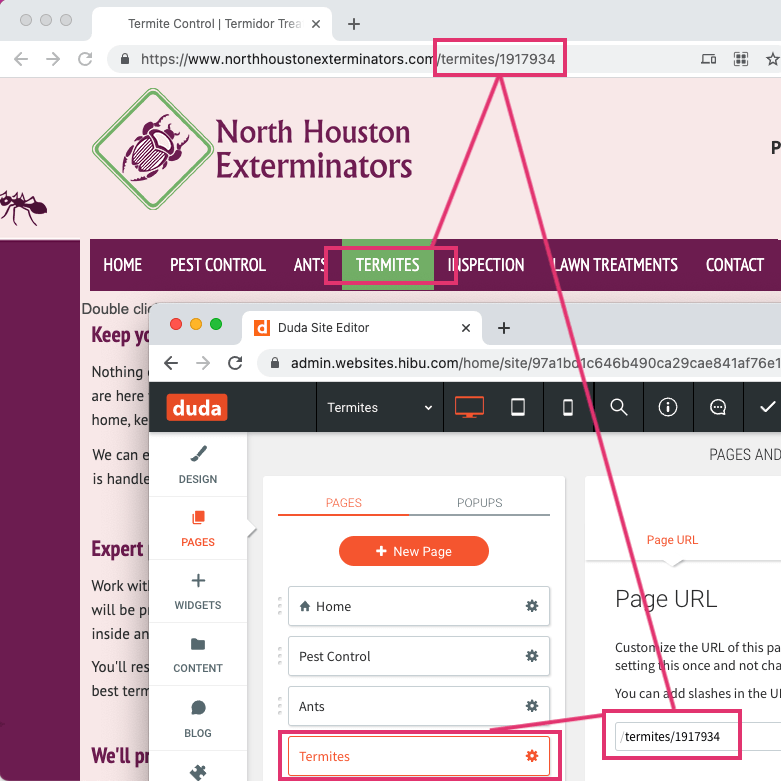Expand the Termites page selector dropdown
The image size is (781, 781).
pos(380,407)
